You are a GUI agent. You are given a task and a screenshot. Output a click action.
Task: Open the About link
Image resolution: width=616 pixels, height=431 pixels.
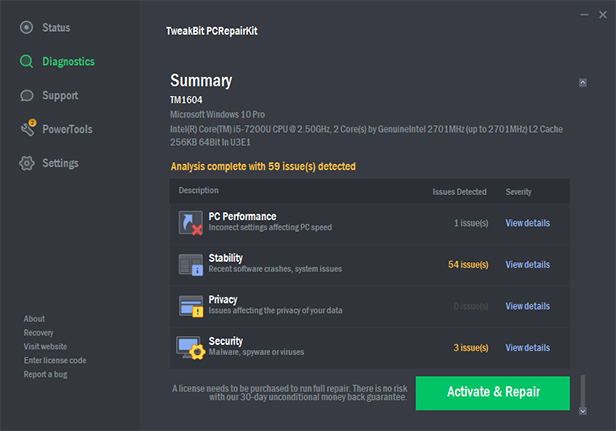click(34, 319)
